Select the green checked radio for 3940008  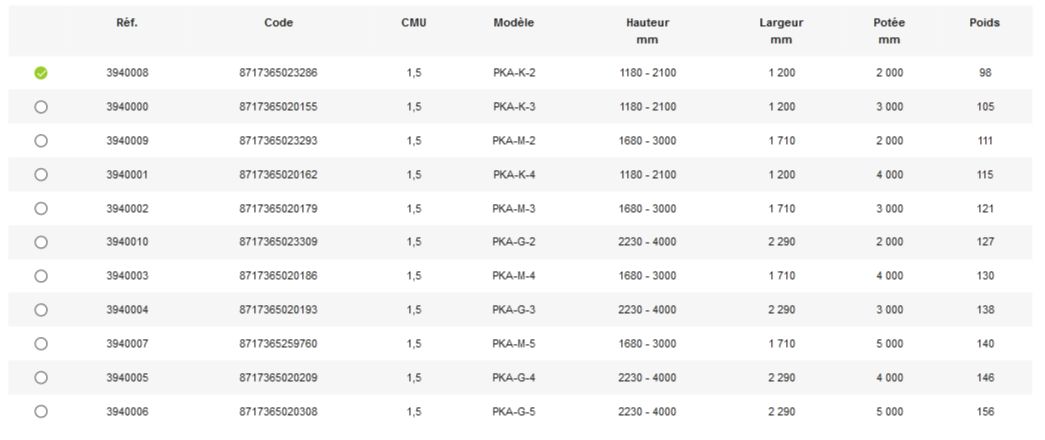coord(41,73)
